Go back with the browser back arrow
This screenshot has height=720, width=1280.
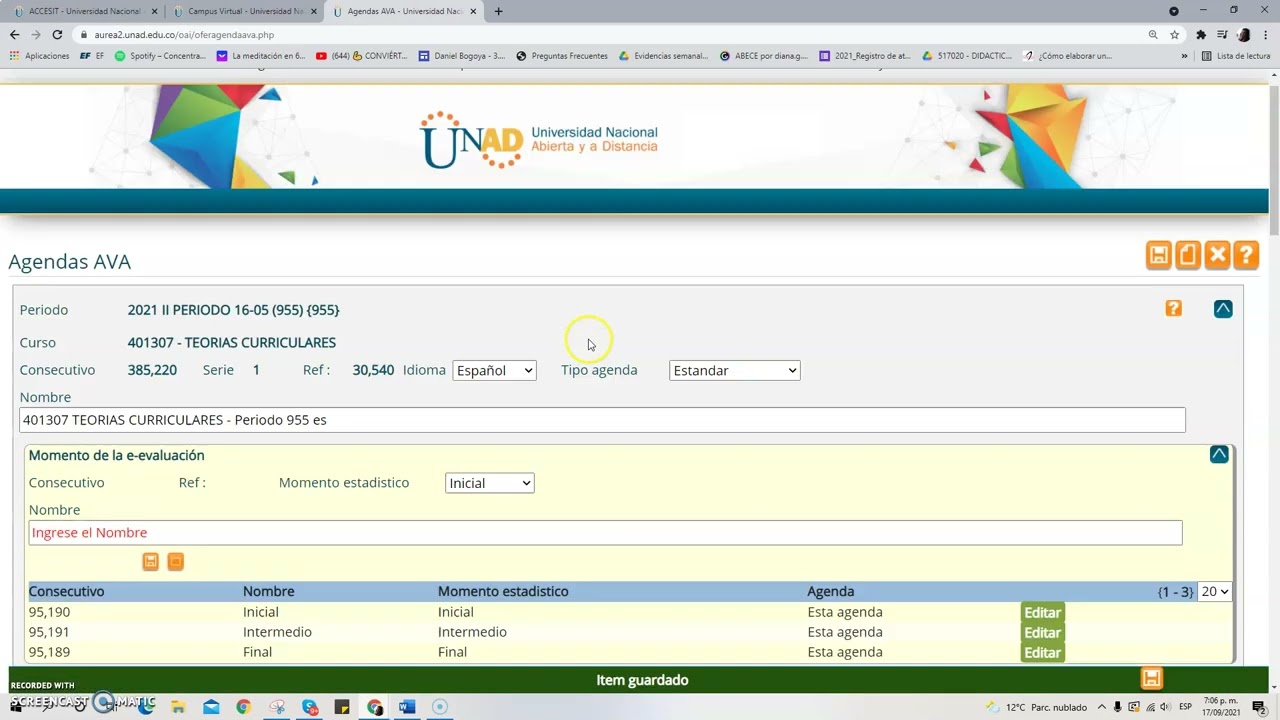click(x=14, y=34)
